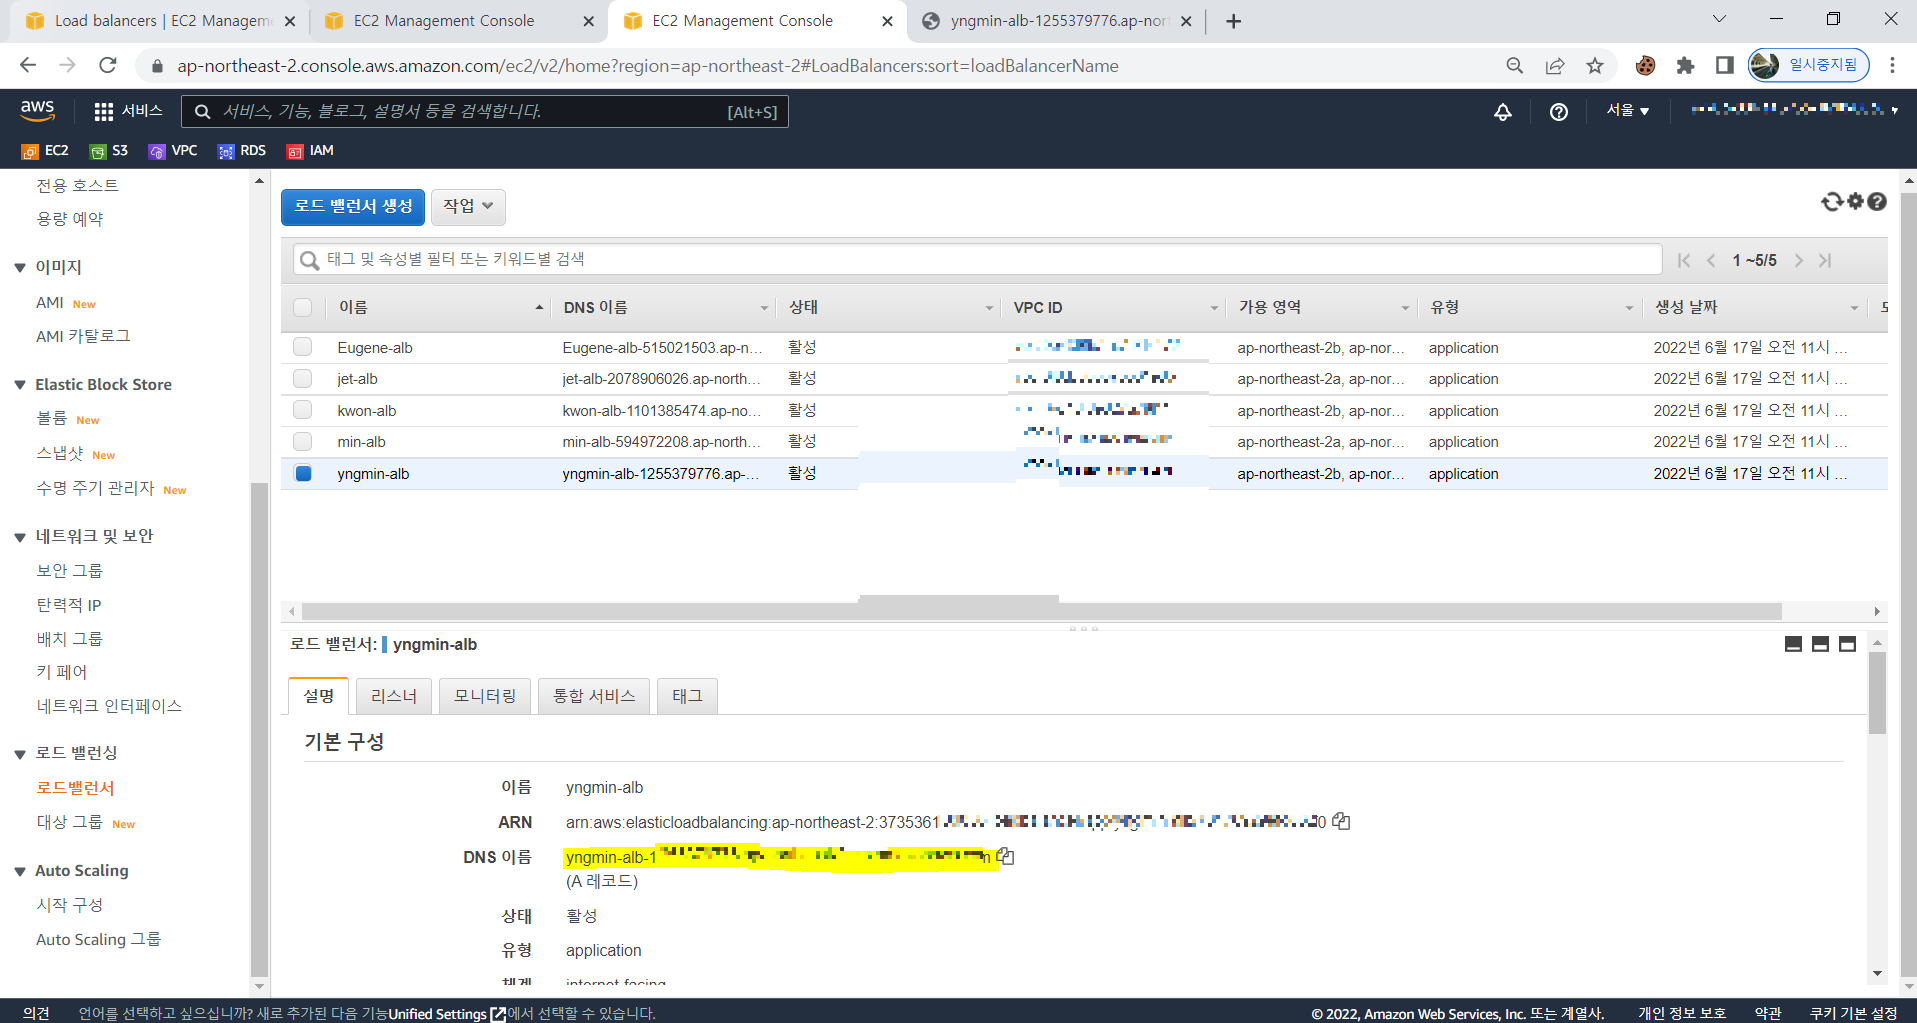Open 탄력적 IP in sidebar
The image size is (1917, 1023).
69,605
